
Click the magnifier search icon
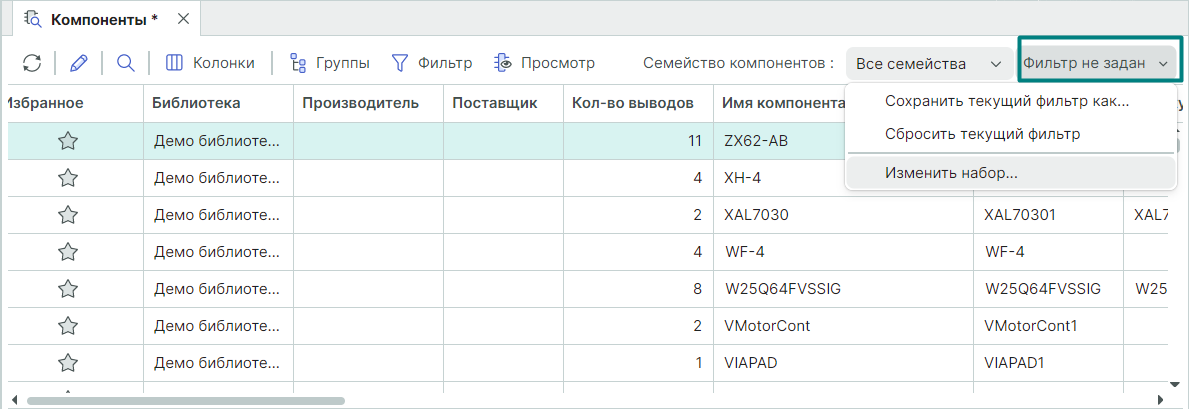click(x=125, y=63)
